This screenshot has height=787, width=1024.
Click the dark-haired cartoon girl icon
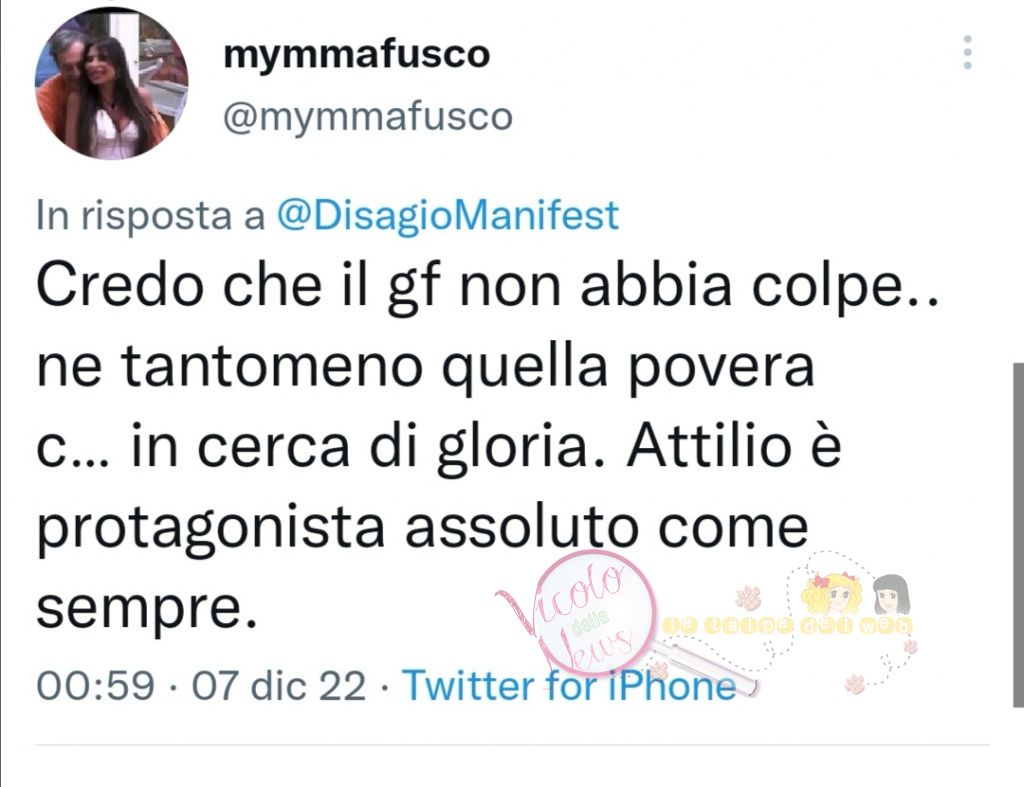click(891, 595)
